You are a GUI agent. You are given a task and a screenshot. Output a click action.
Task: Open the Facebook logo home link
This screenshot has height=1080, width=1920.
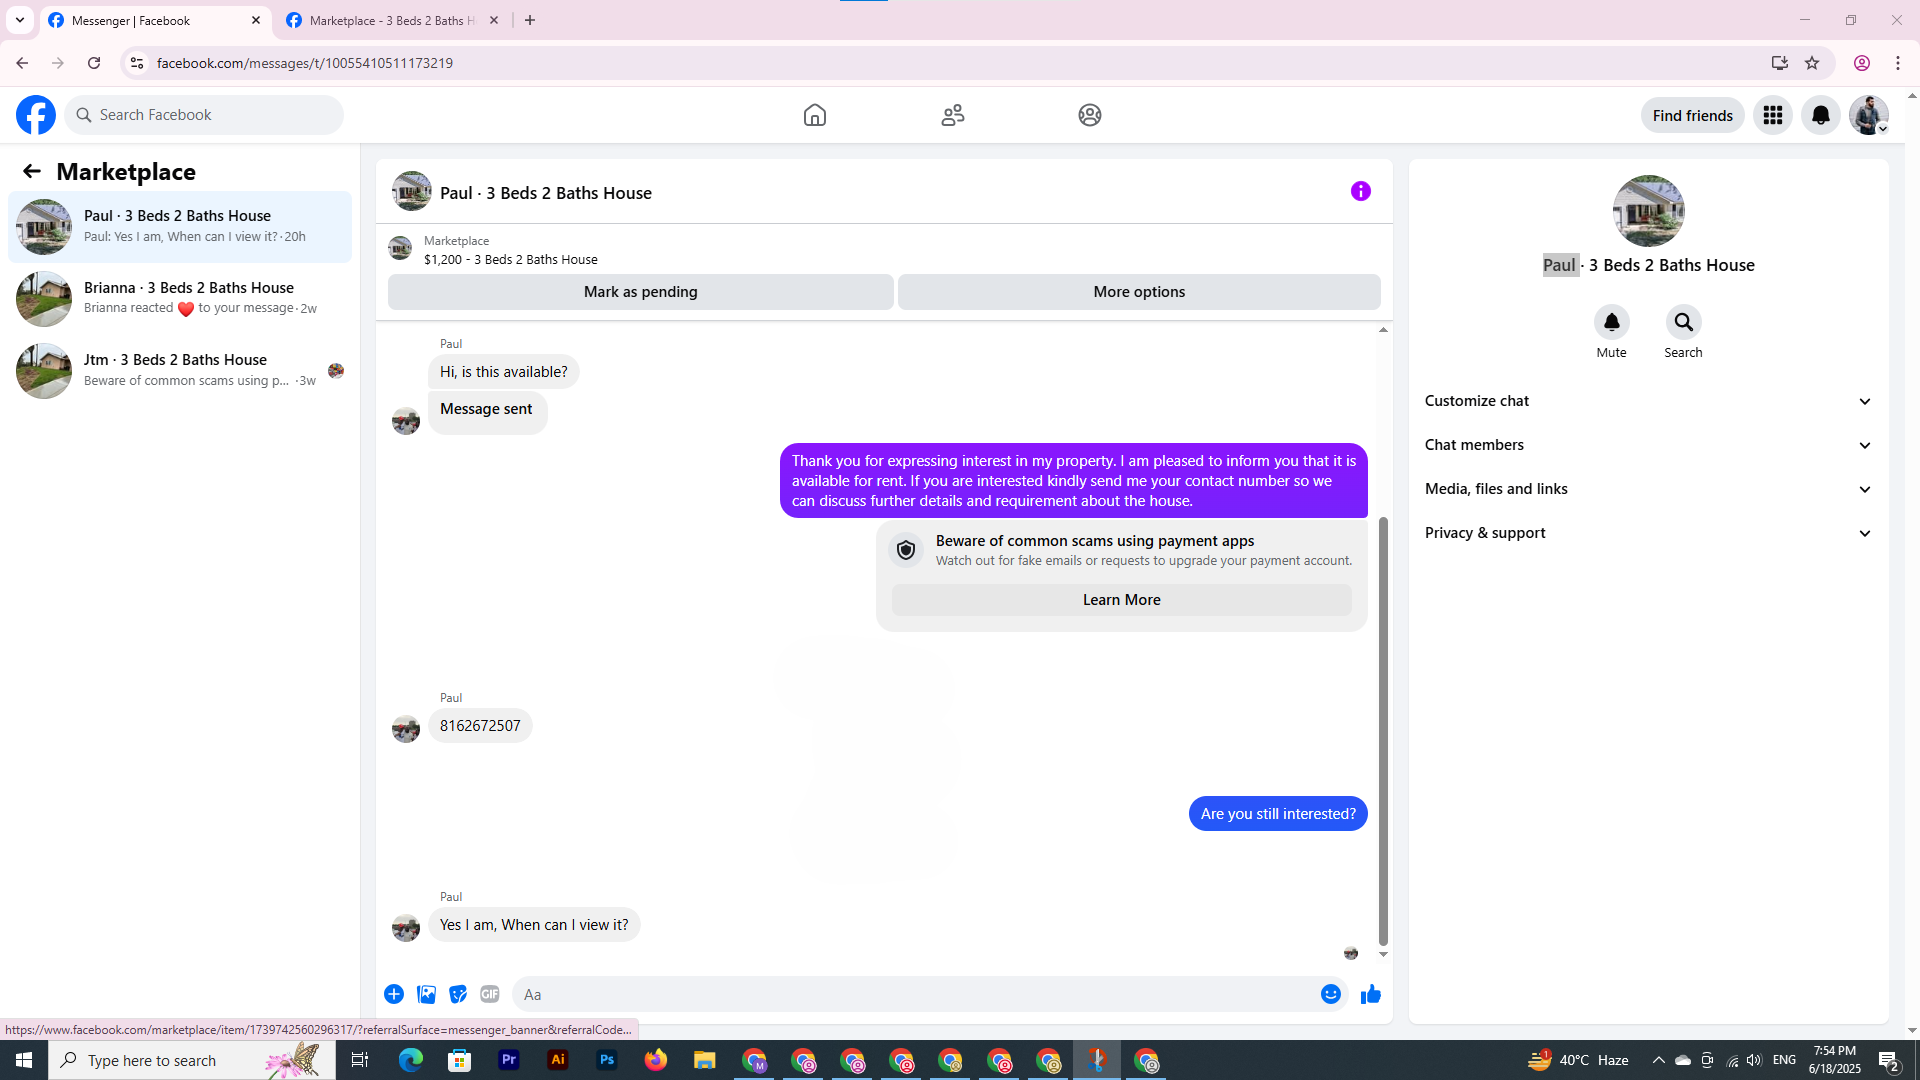(x=36, y=115)
